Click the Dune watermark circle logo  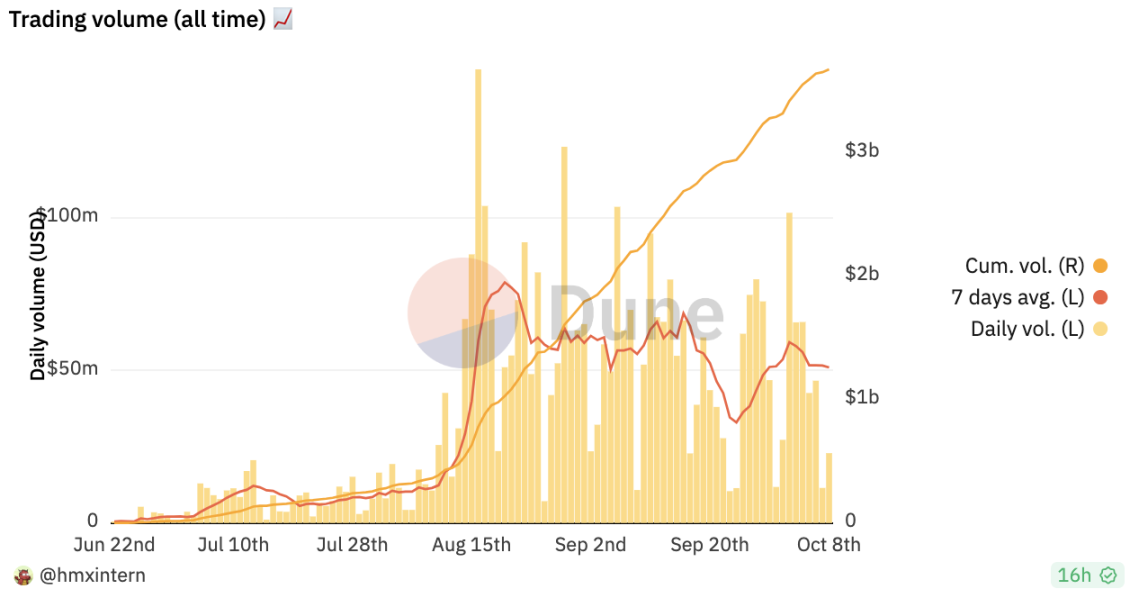point(462,312)
